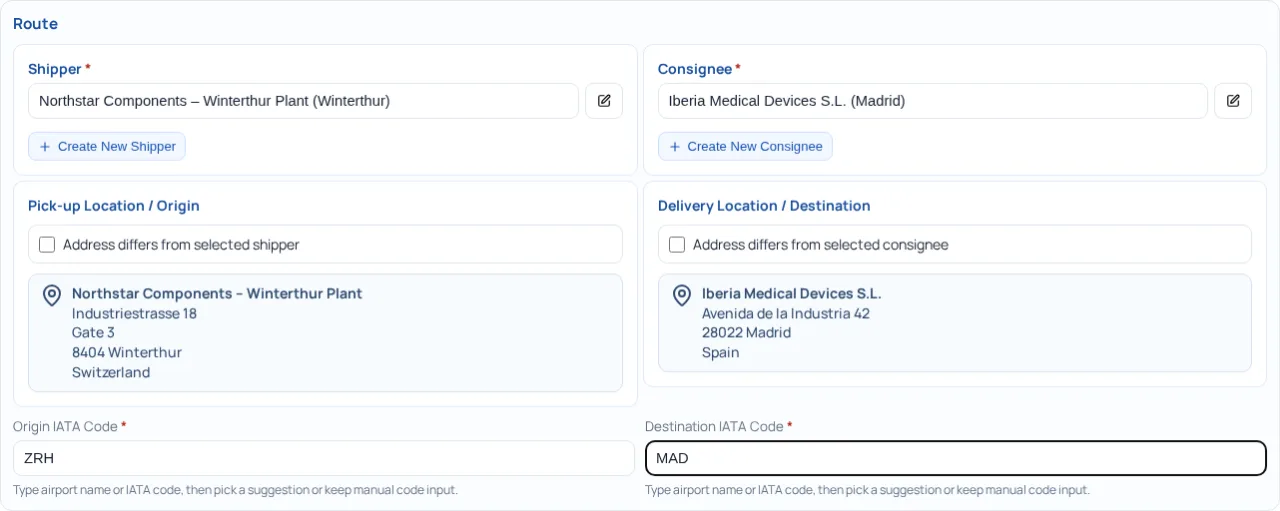Screen dimensions: 1280x511
Task: Check 'Address differs from selected shipper' box
Action: [x=47, y=244]
